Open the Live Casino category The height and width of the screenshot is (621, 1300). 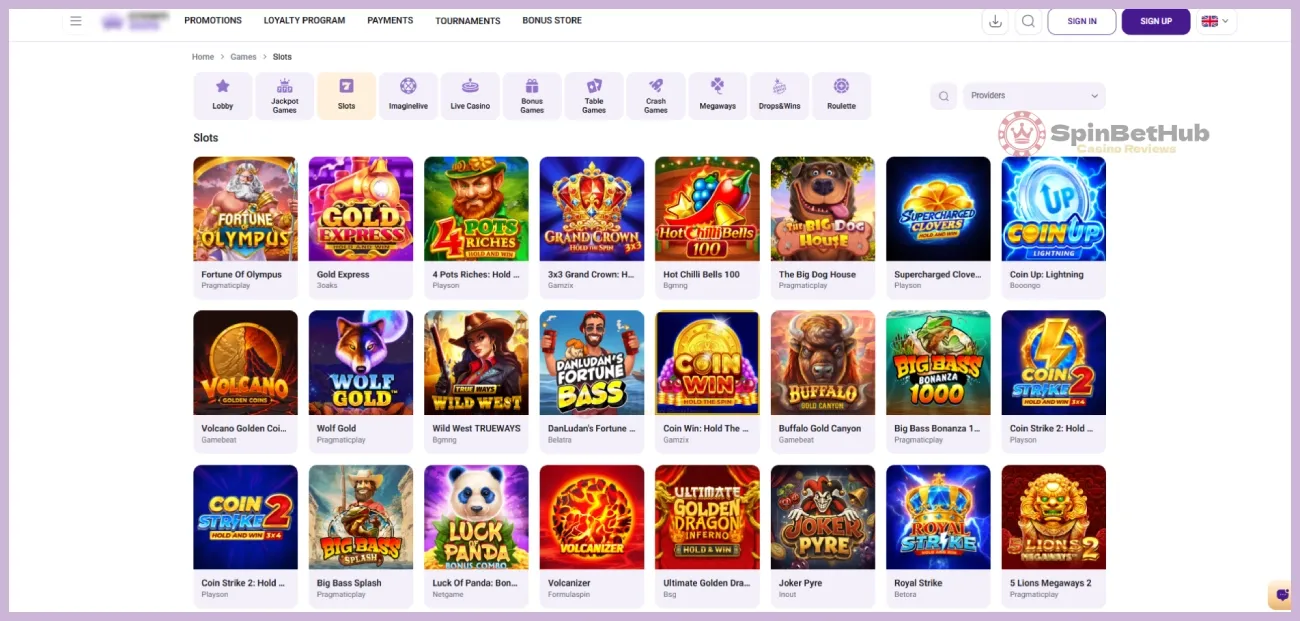[470, 96]
